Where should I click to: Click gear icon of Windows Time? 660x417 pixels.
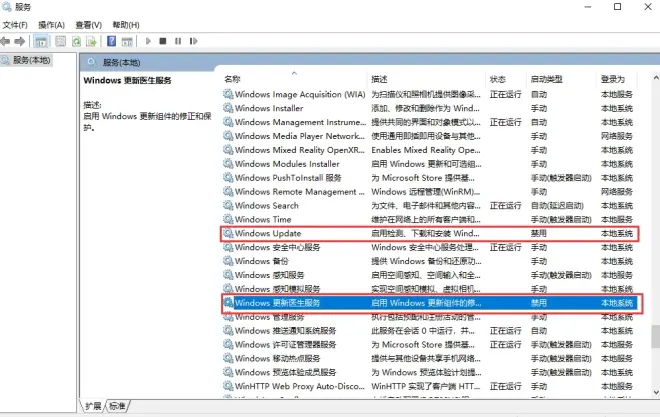[x=228, y=219]
